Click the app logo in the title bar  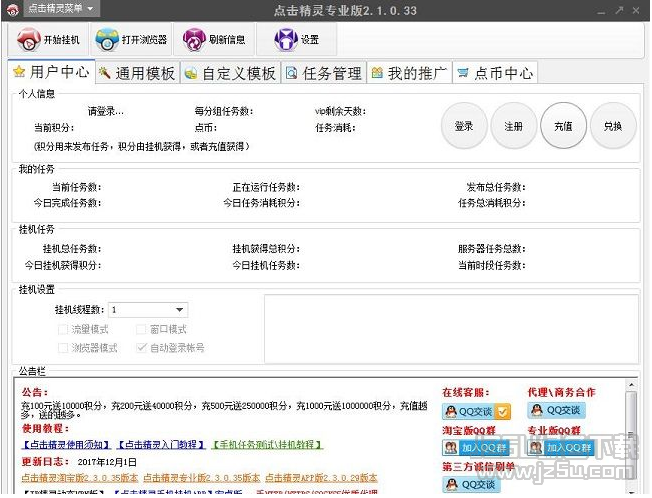coord(12,10)
